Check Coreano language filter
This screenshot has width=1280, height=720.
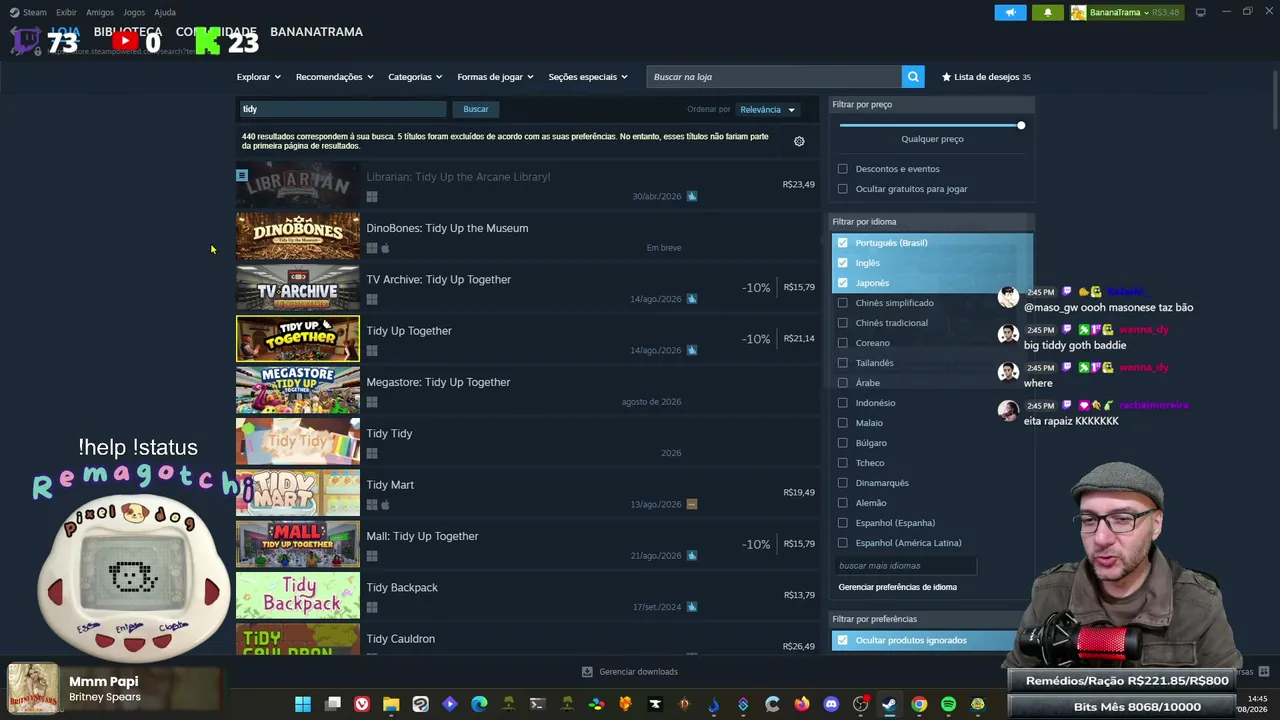[x=843, y=343]
